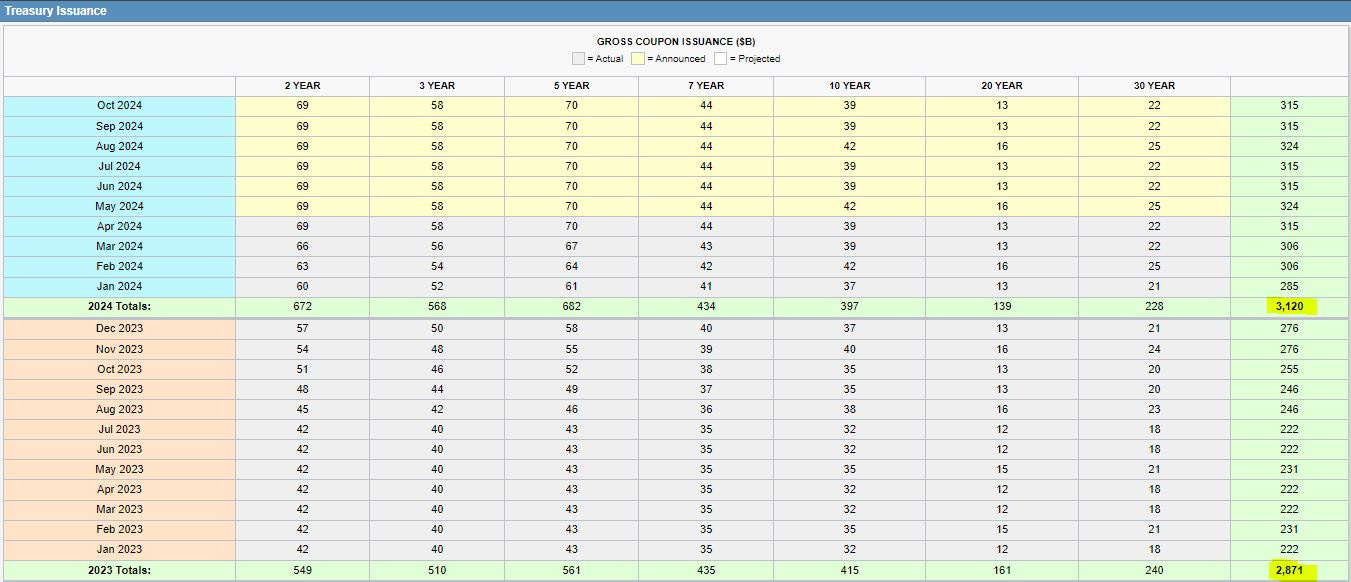
Task: Select the 2 YEAR column header
Action: (302, 86)
